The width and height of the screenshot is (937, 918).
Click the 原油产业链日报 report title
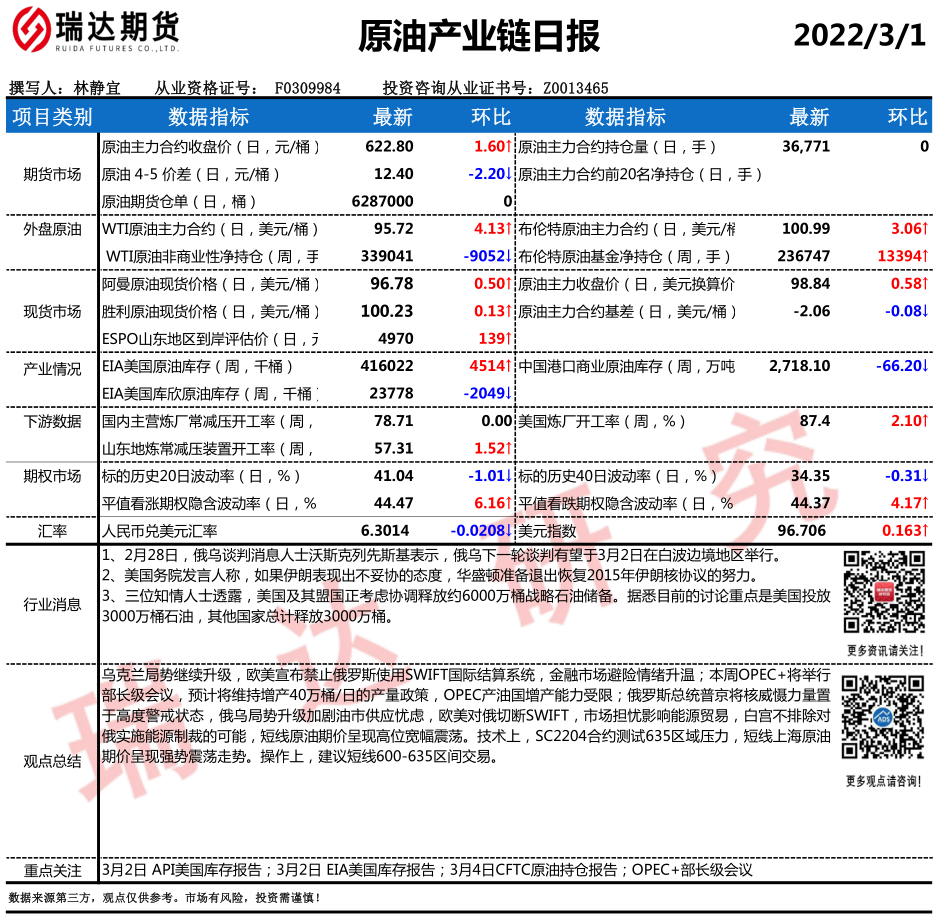479,37
